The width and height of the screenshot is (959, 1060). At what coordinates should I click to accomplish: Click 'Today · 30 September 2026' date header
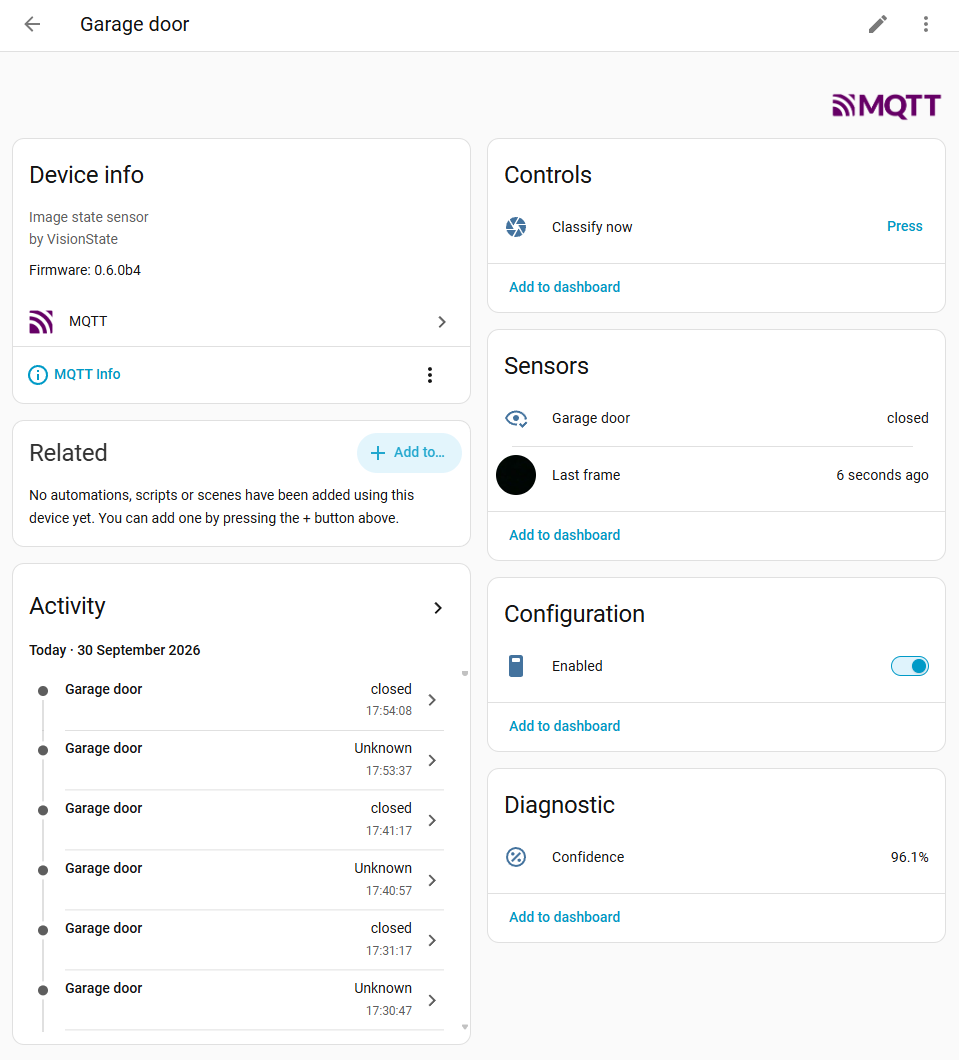(x=115, y=650)
